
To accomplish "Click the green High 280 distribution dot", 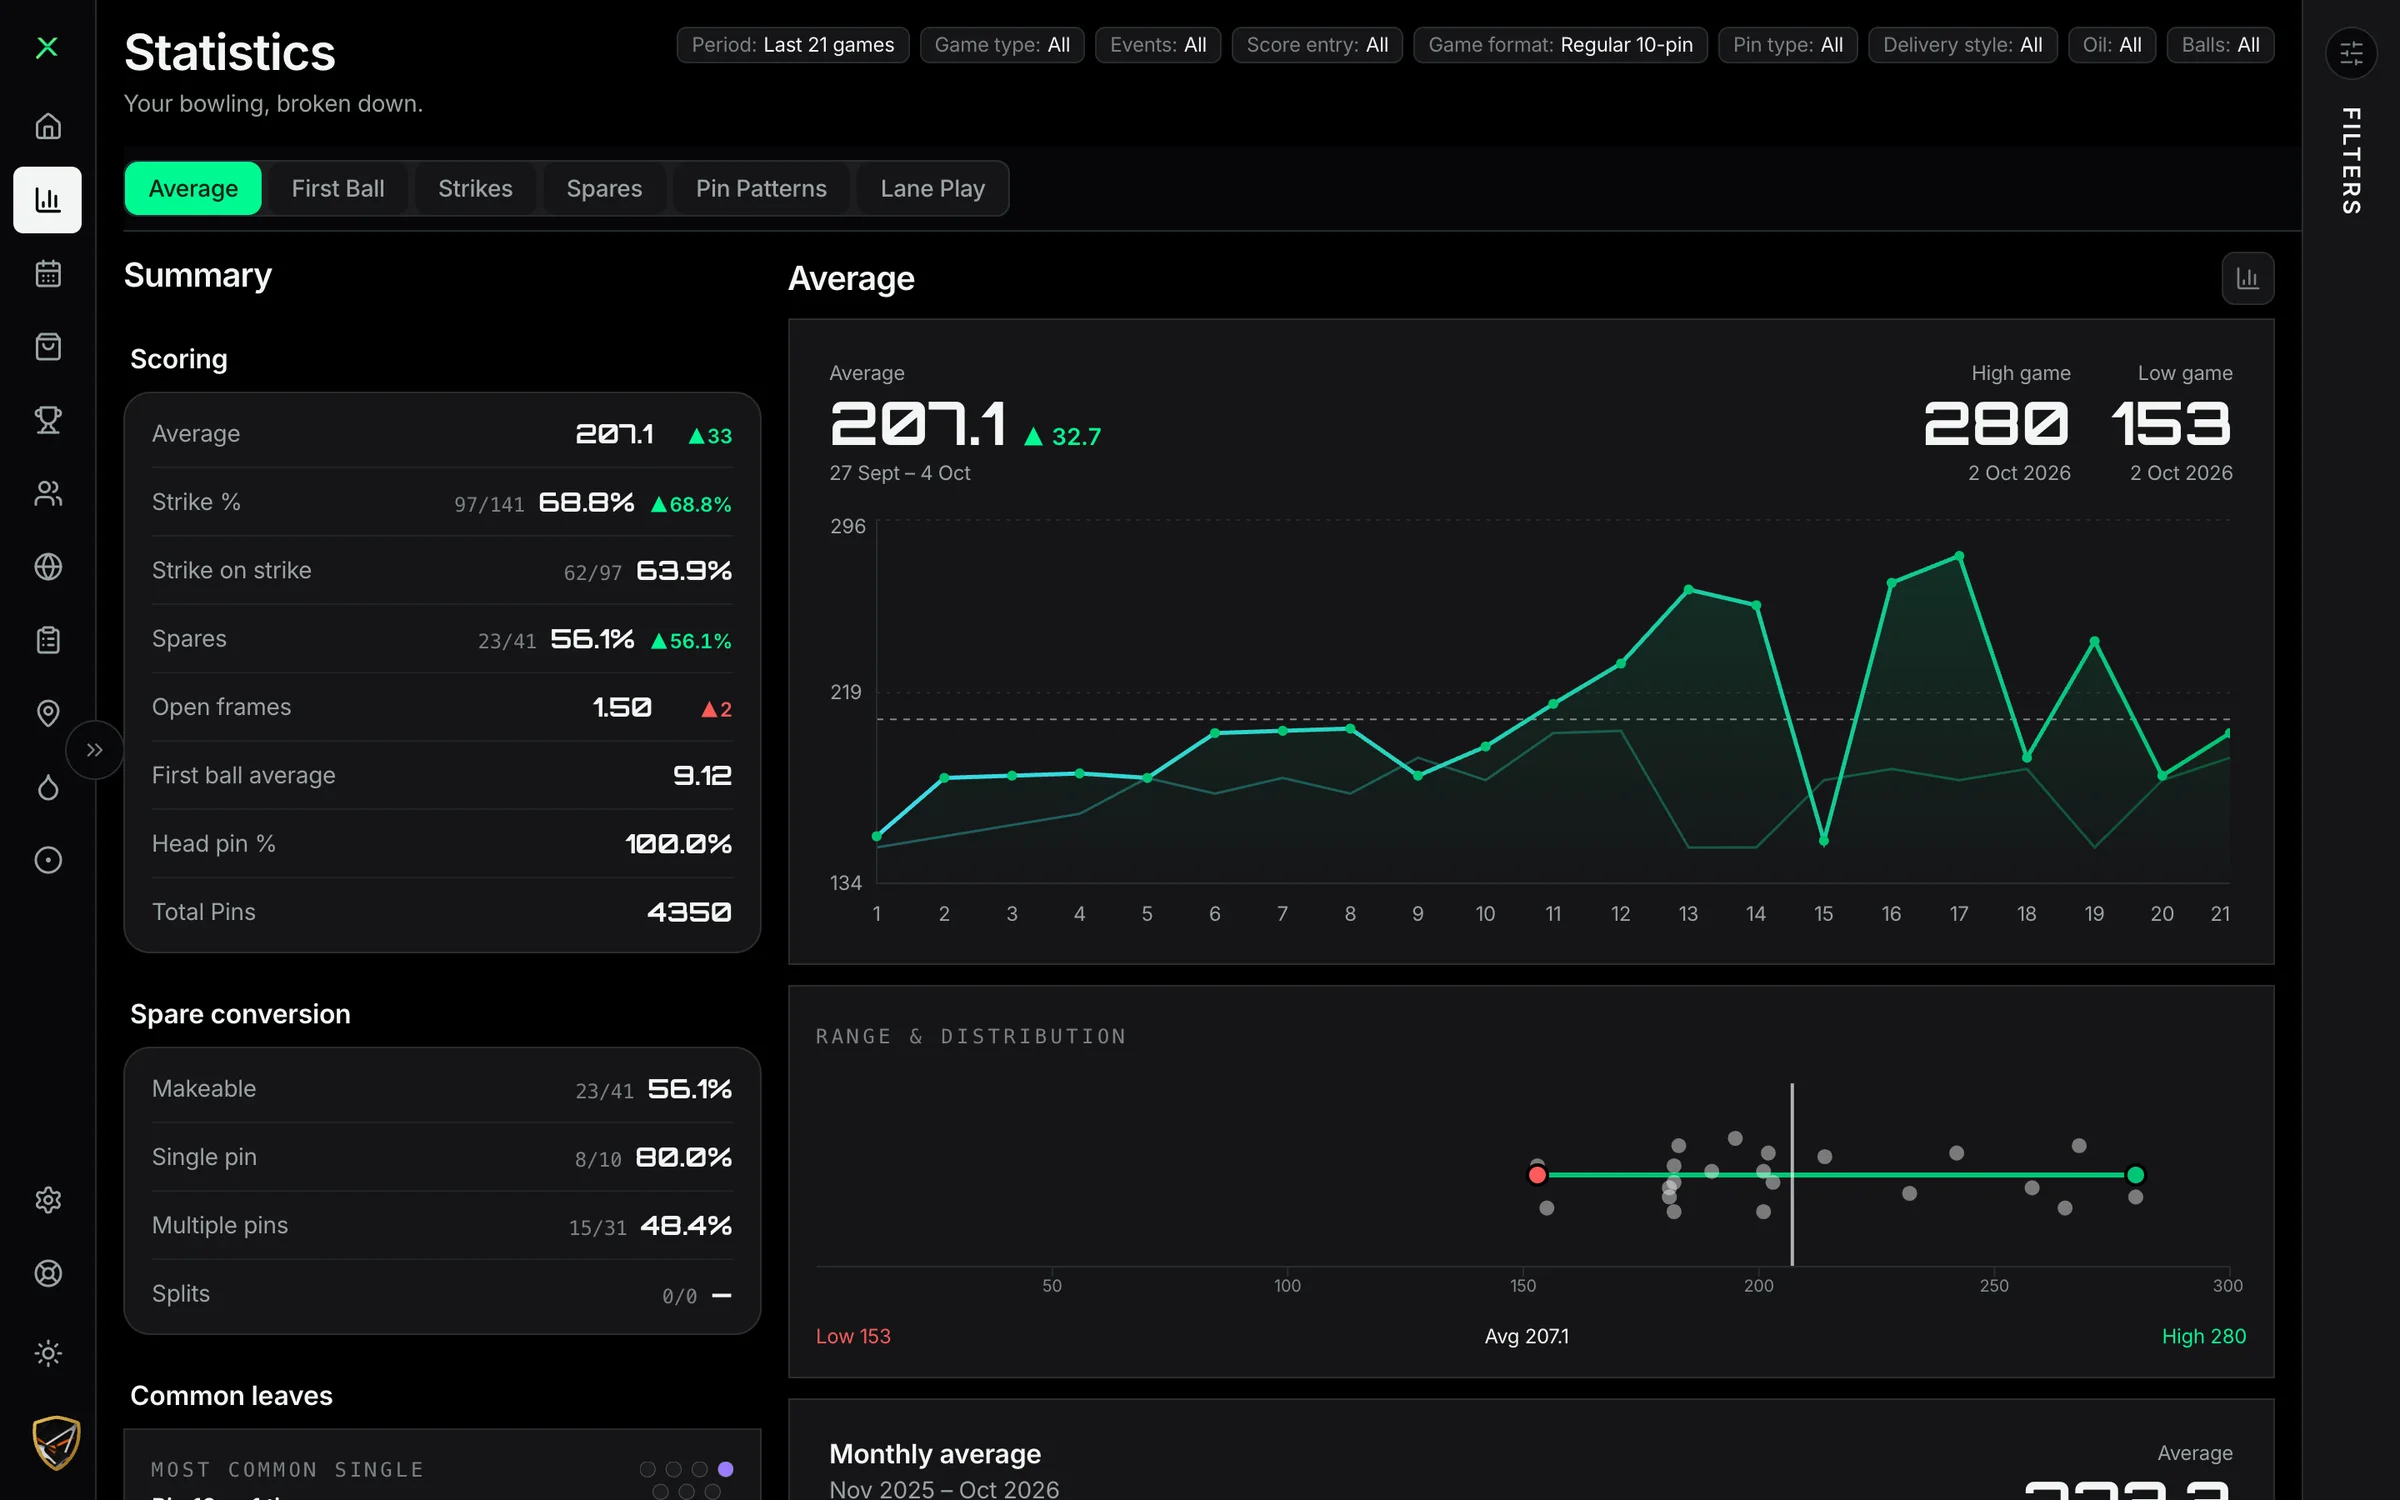I will [2135, 1175].
